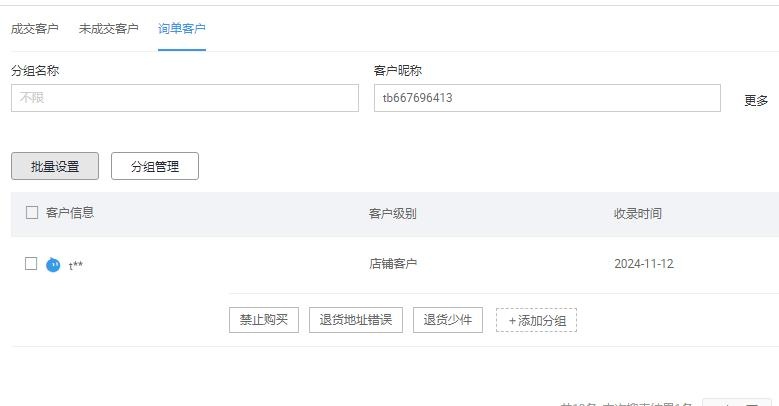Select the 禁止购买 group tag
Viewport: 779px width, 406px height.
point(264,320)
